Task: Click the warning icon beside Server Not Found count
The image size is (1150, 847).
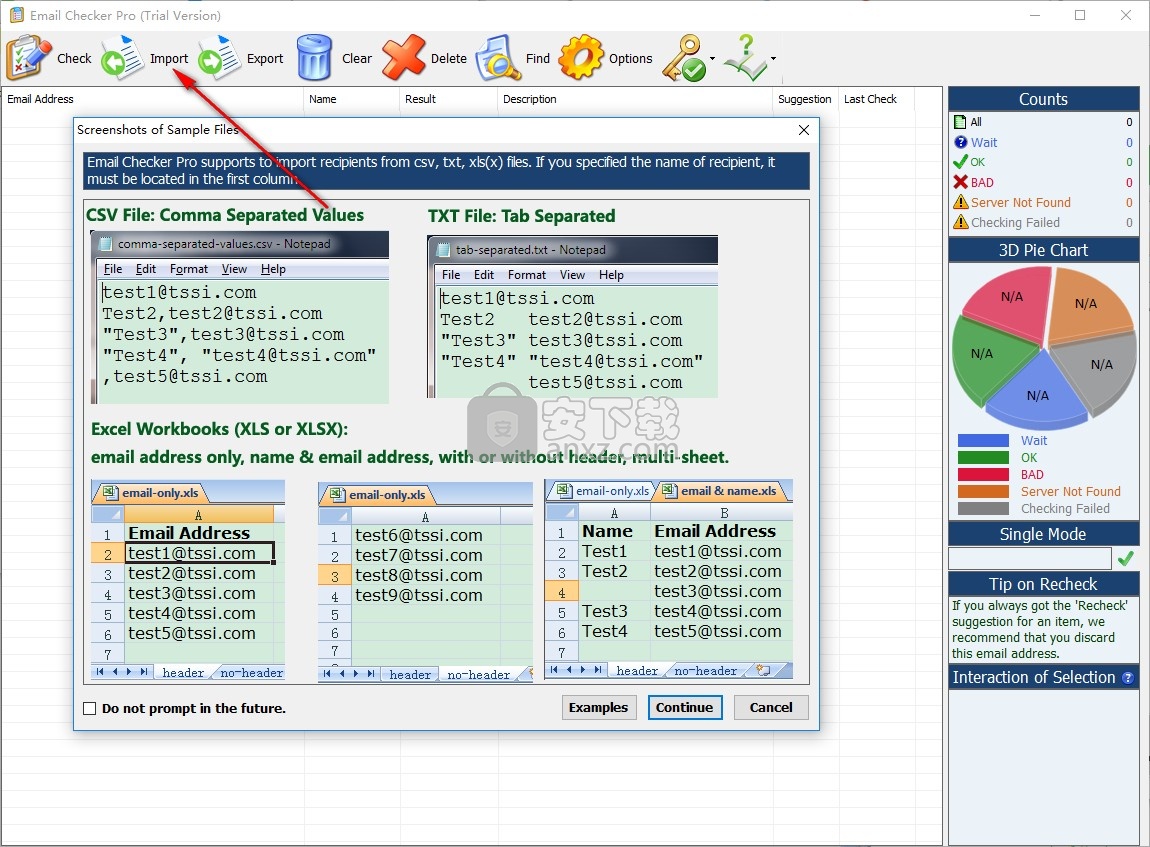Action: [961, 202]
